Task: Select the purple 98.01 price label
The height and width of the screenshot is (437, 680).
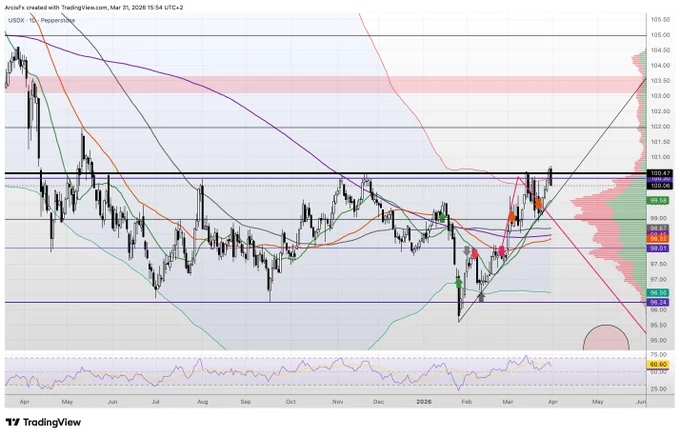Action: pos(659,248)
